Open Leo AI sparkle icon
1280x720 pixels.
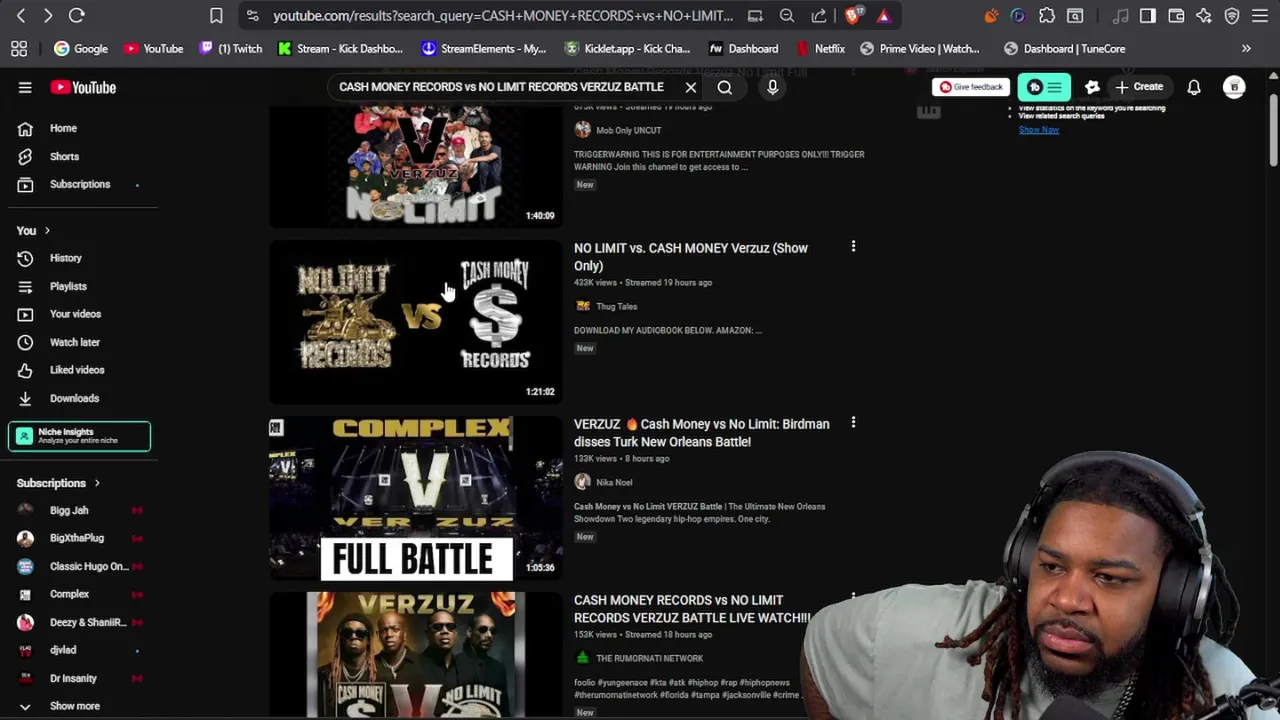pos(1204,16)
